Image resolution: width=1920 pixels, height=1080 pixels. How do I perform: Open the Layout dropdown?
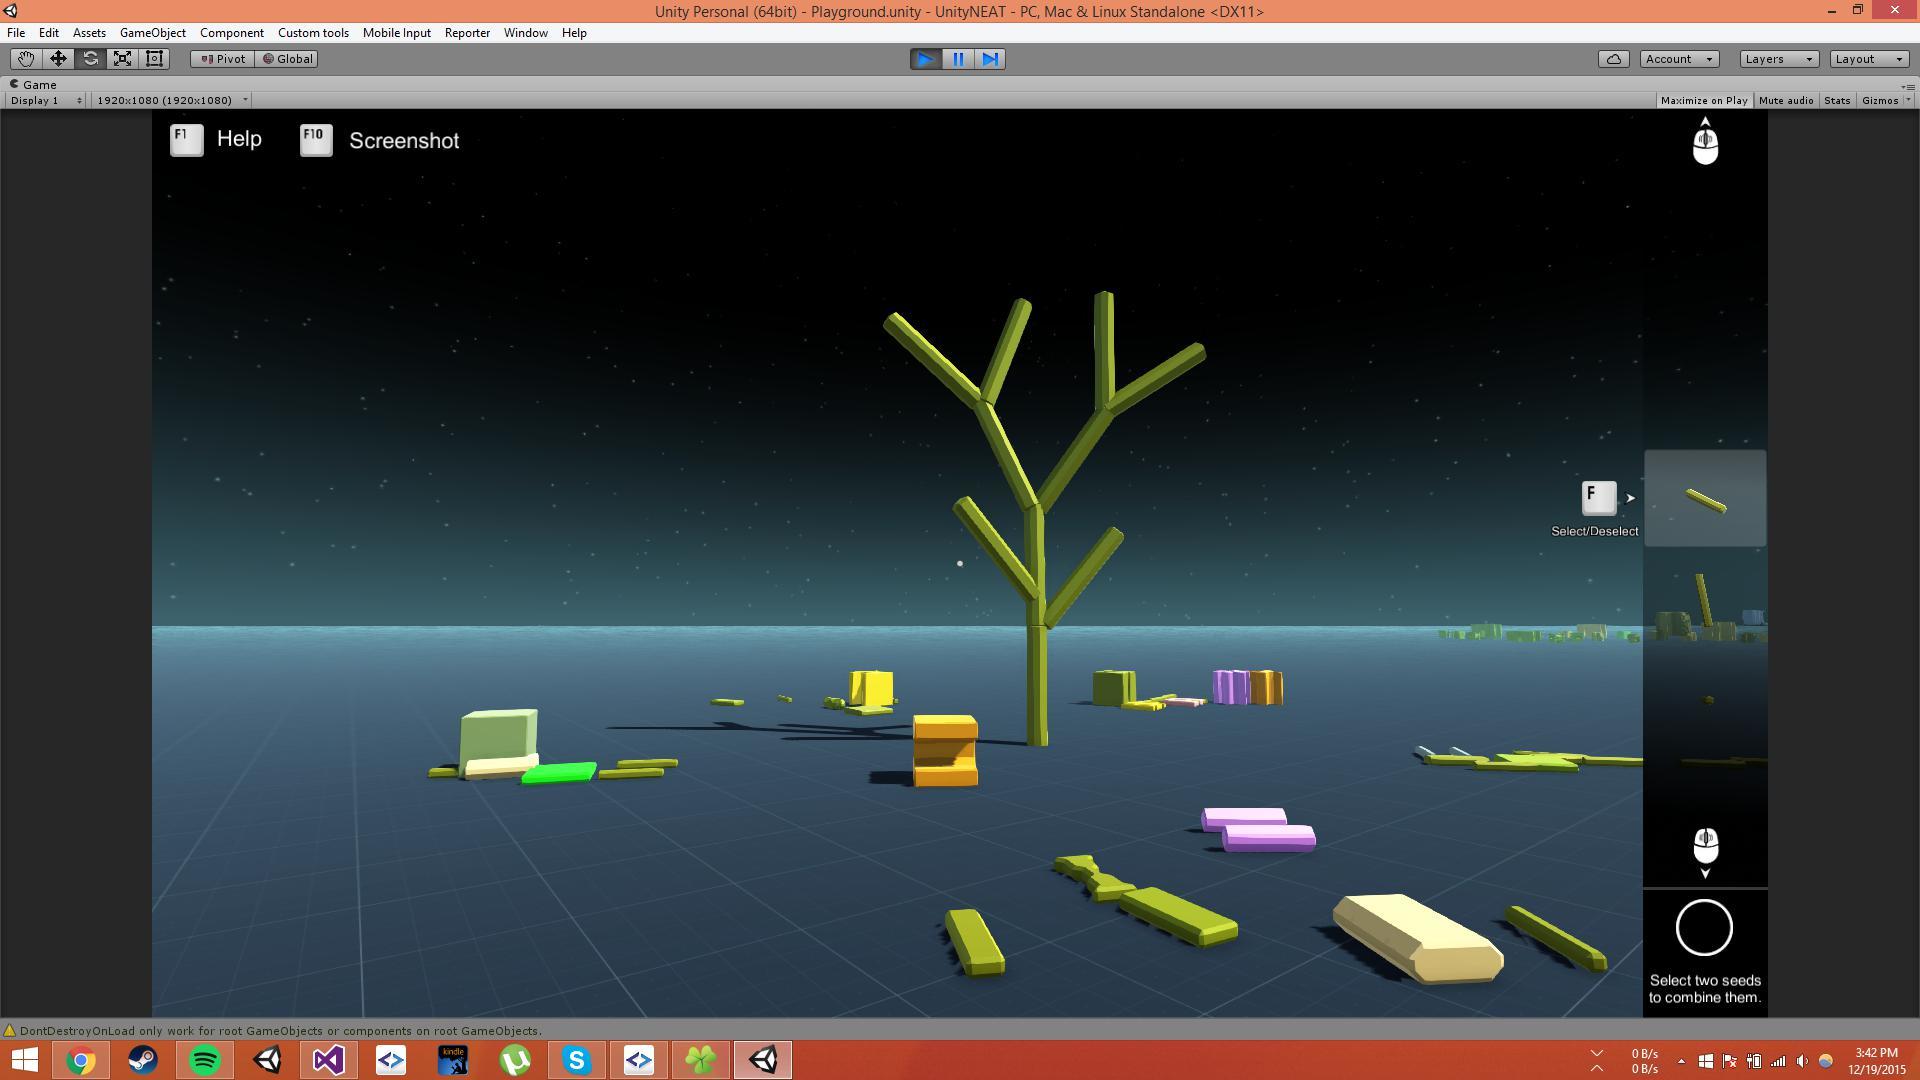click(1868, 59)
